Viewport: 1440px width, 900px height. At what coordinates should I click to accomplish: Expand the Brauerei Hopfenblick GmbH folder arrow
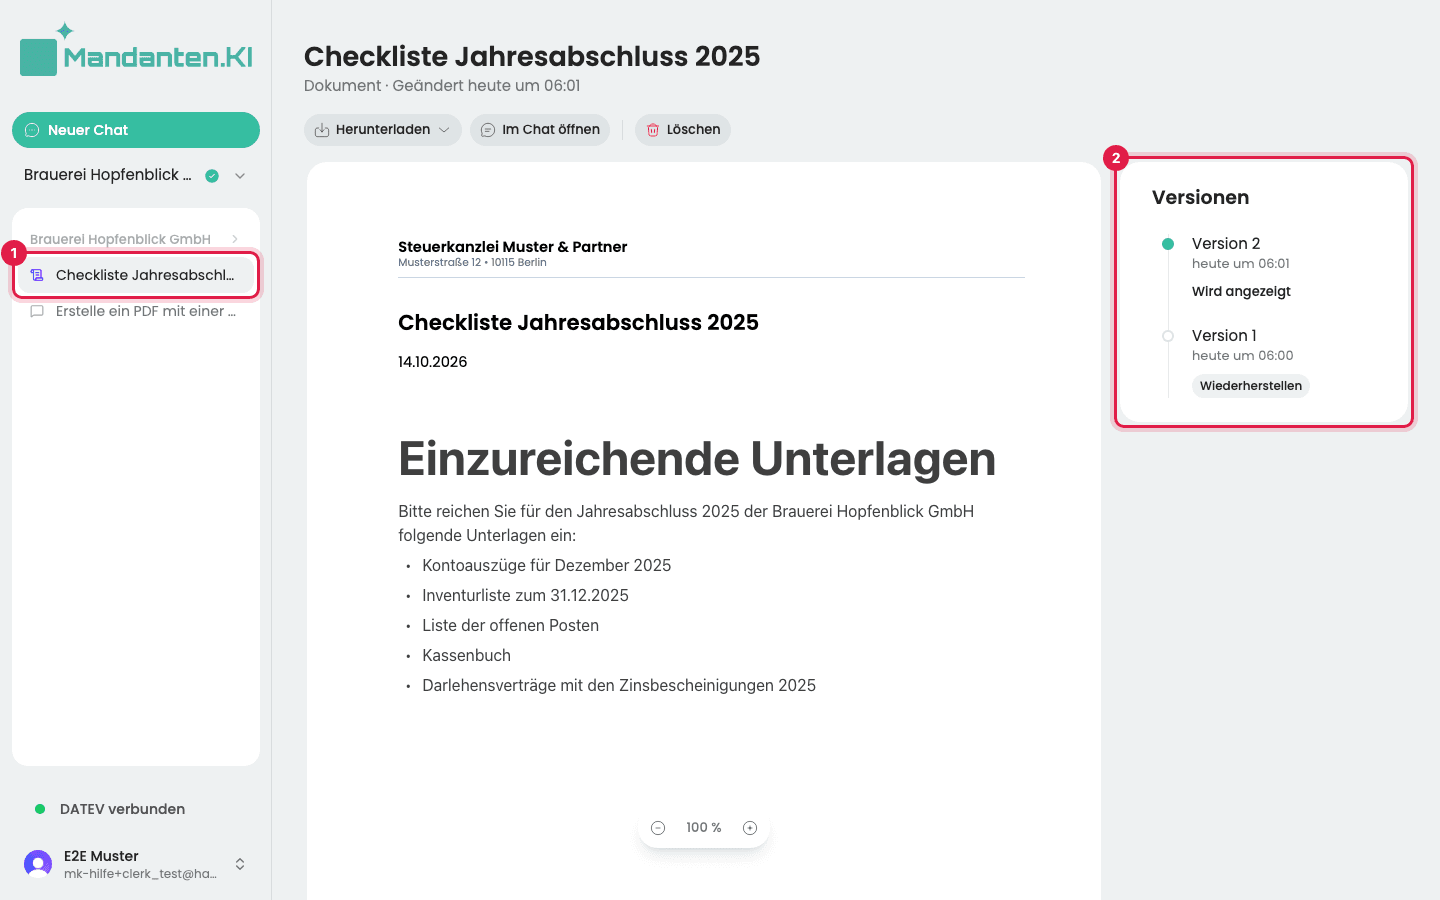pyautogui.click(x=235, y=239)
